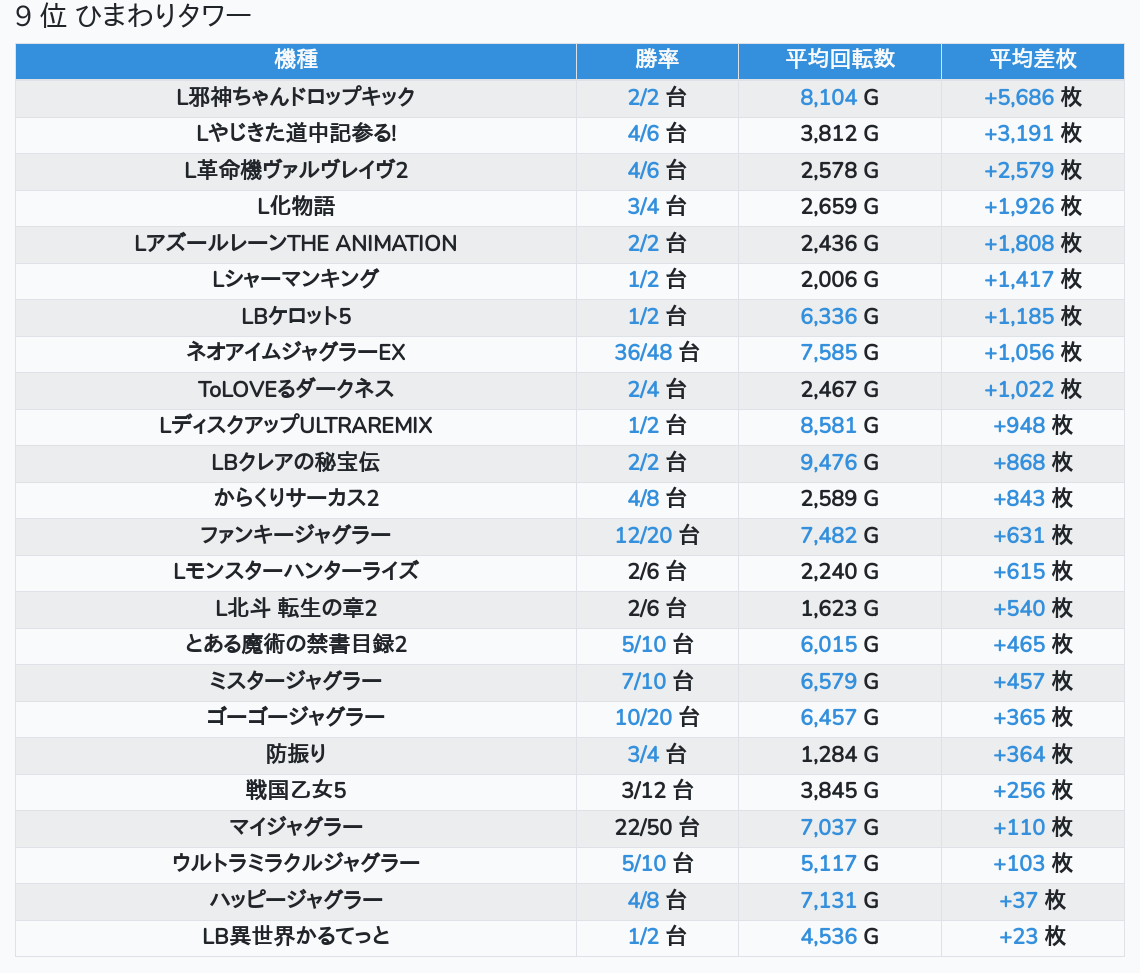Click the +37 枚 average difference value
1140x973 pixels.
[x=1032, y=901]
